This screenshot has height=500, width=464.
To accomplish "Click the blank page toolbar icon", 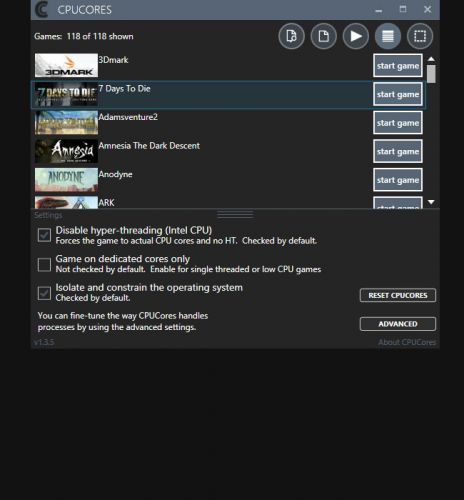I will [323, 36].
